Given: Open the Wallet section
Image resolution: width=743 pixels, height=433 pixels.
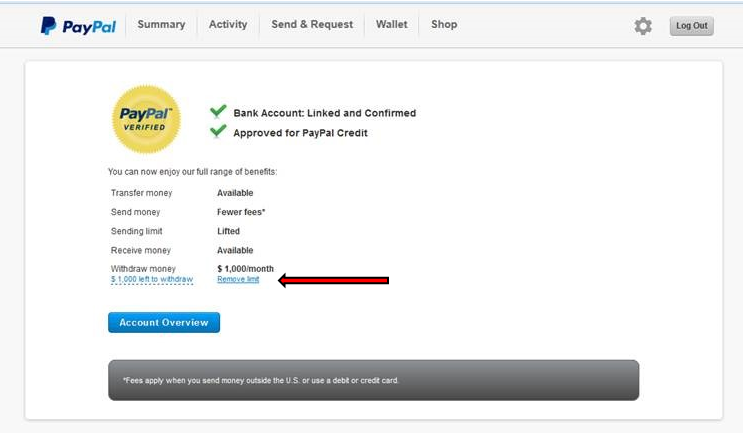Looking at the screenshot, I should tap(392, 25).
